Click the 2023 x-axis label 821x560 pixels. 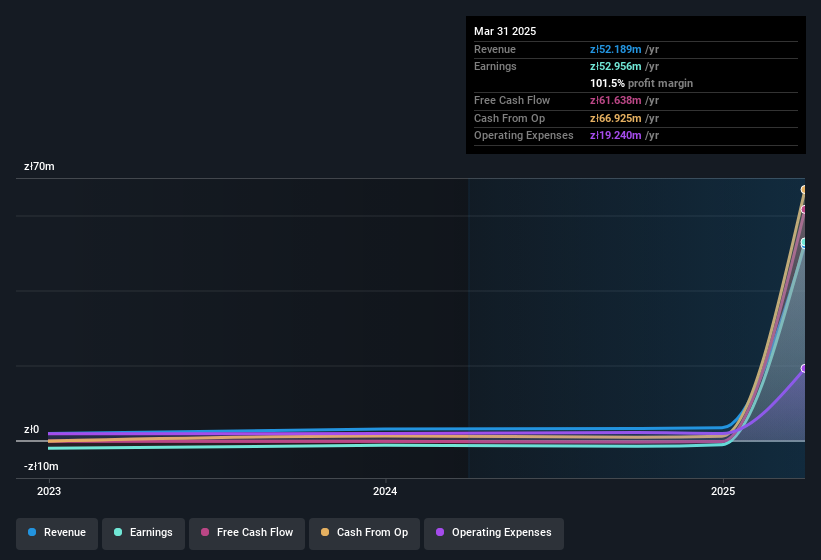coord(49,491)
